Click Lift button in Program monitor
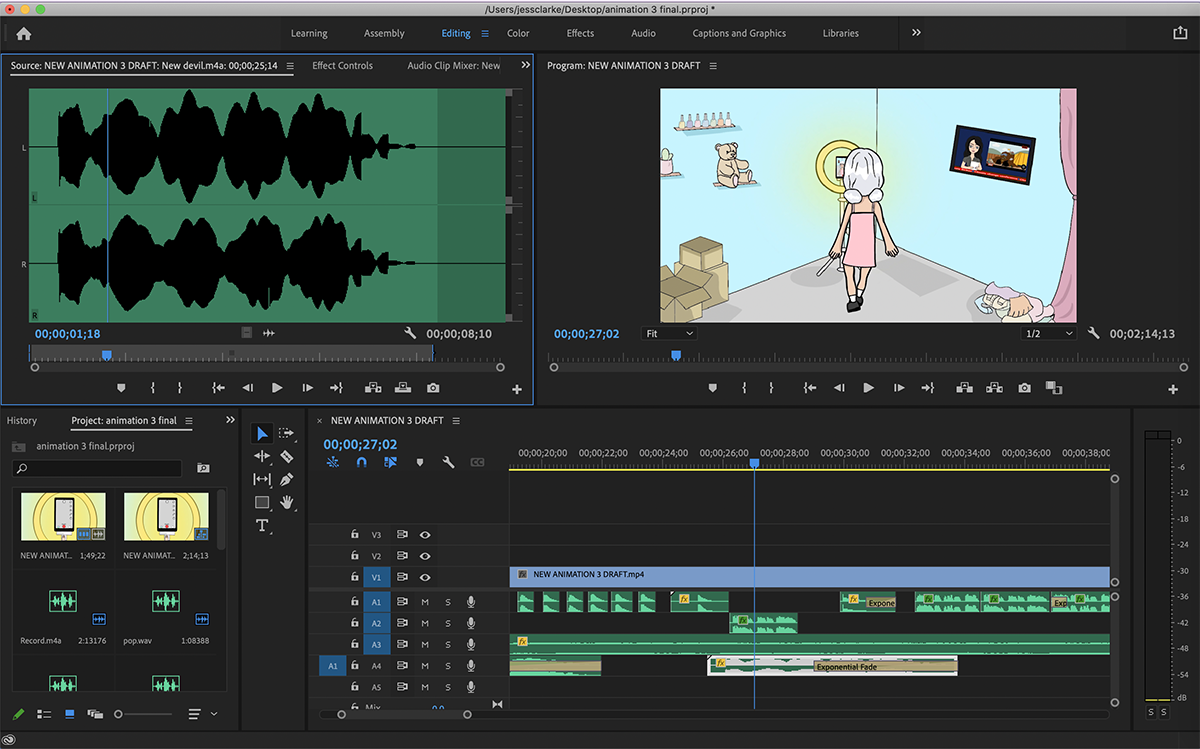Screen dimensions: 1200x749 [965, 388]
